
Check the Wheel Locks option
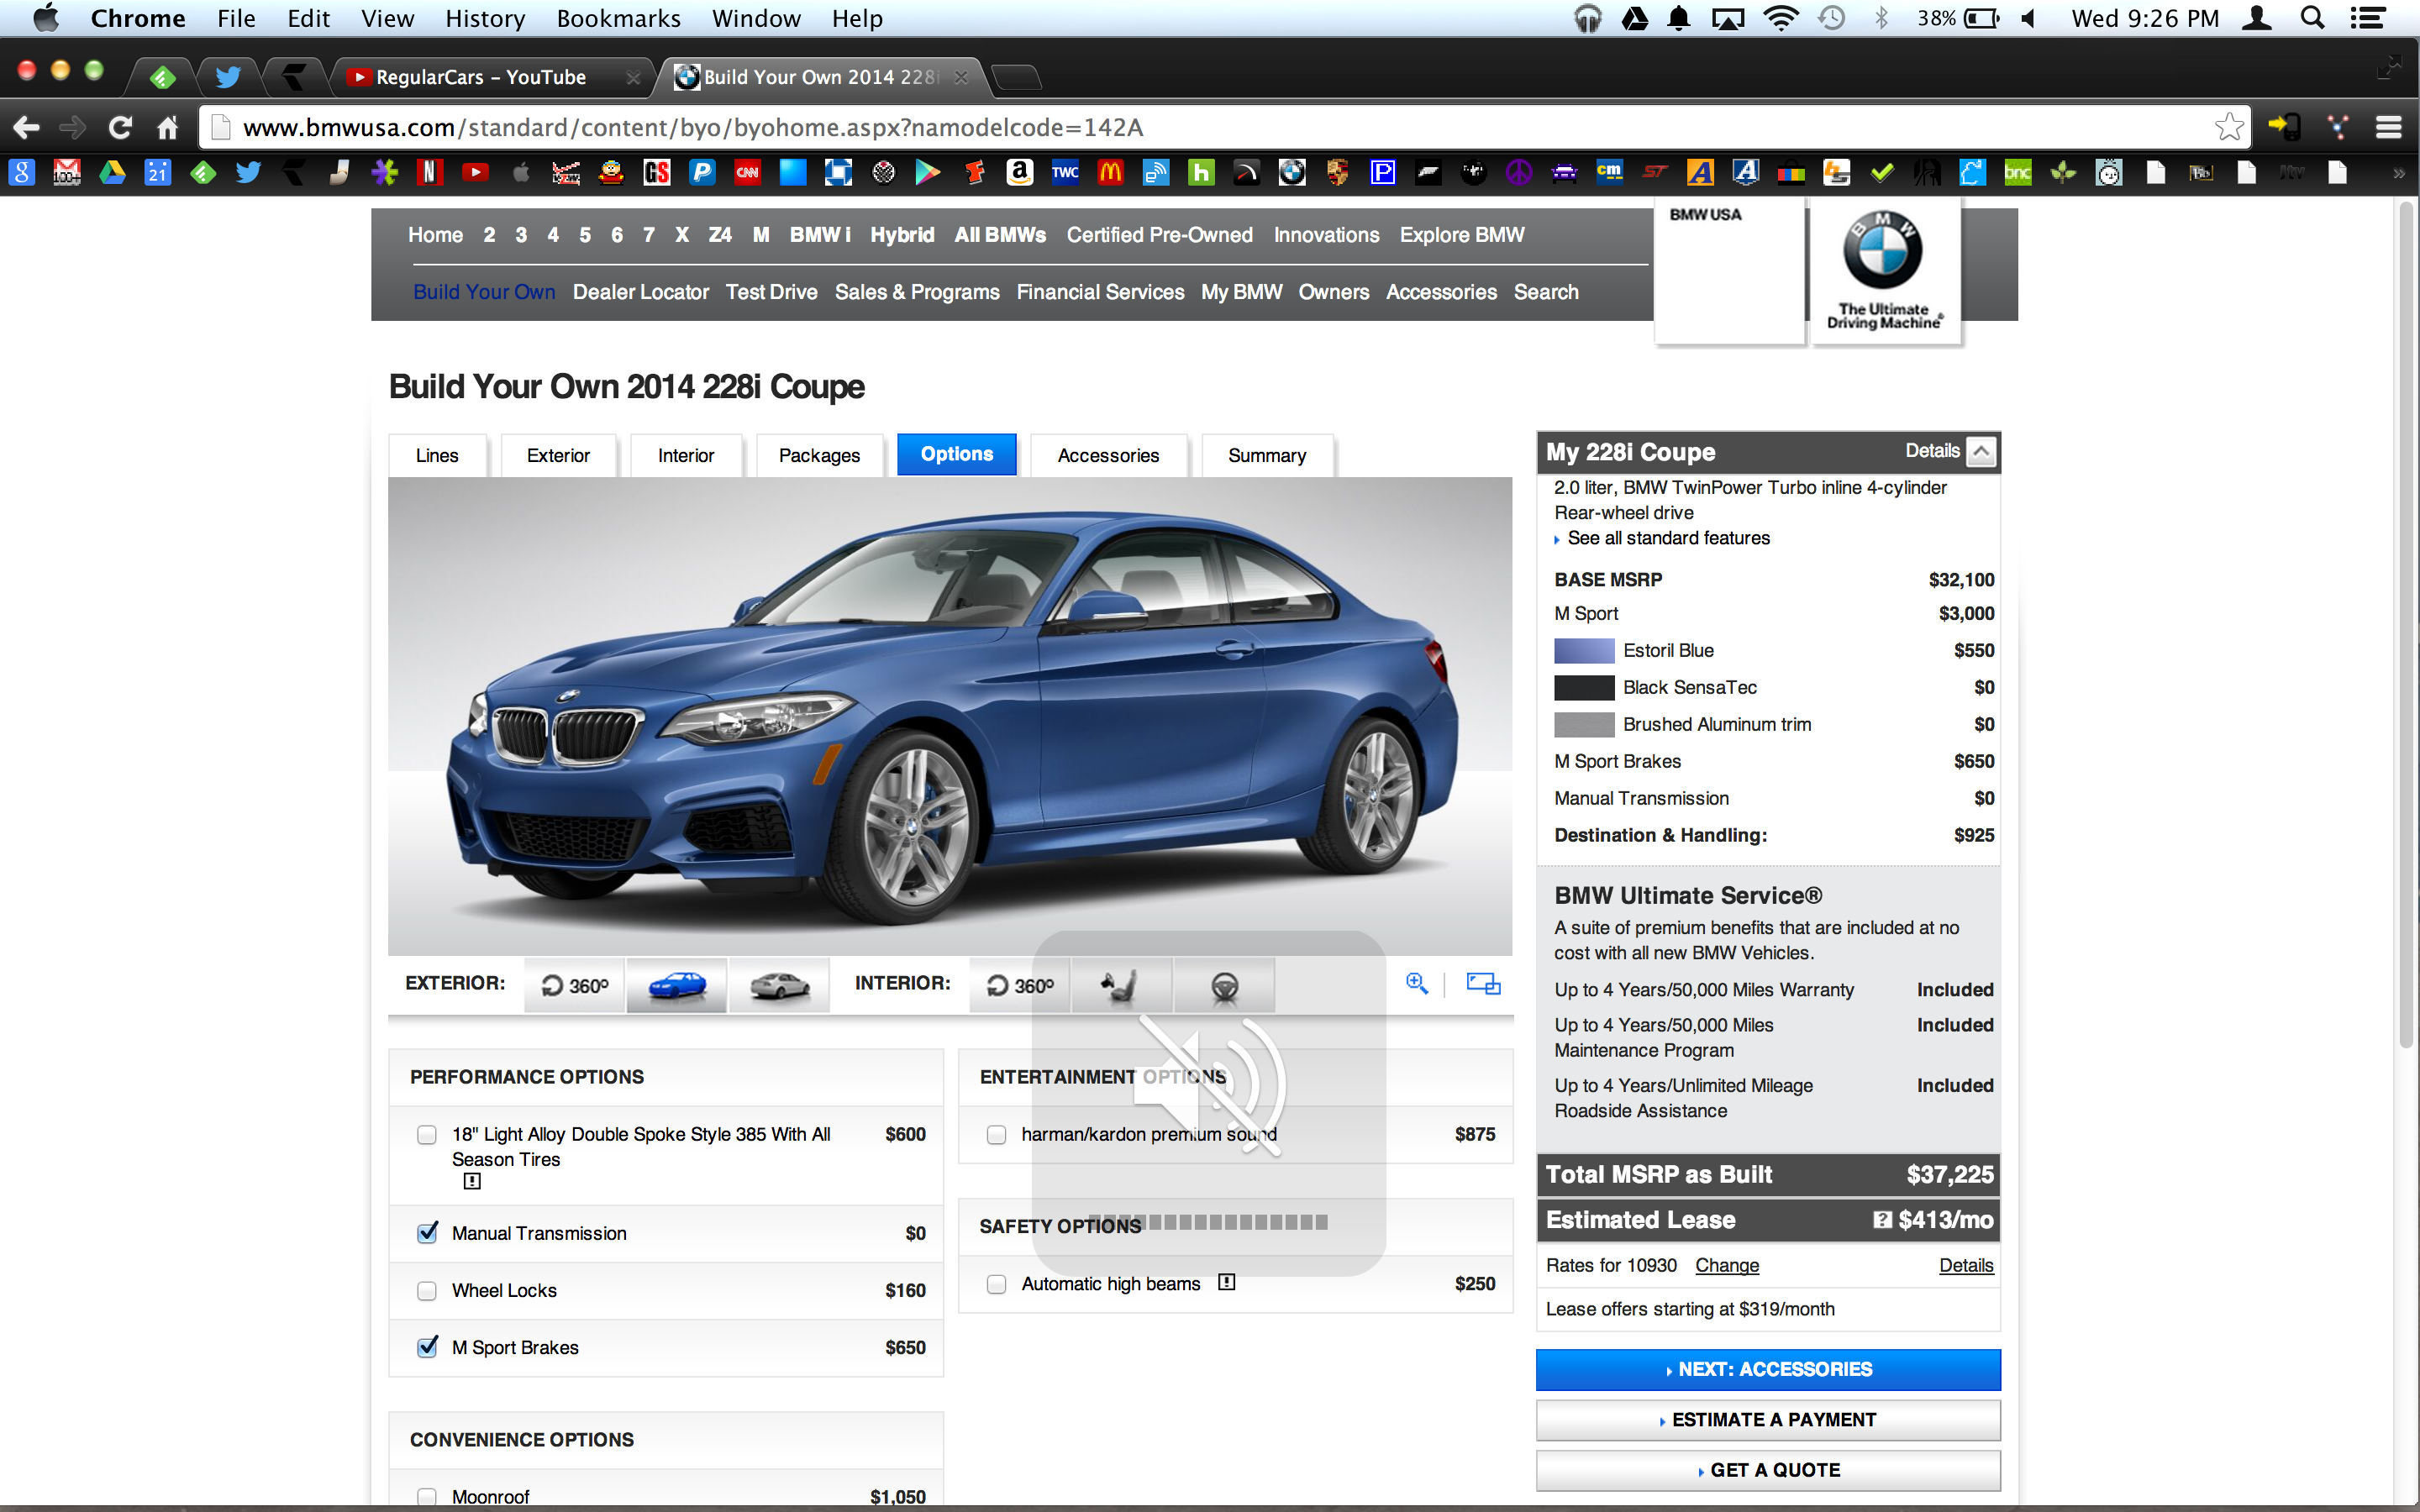(x=427, y=1291)
